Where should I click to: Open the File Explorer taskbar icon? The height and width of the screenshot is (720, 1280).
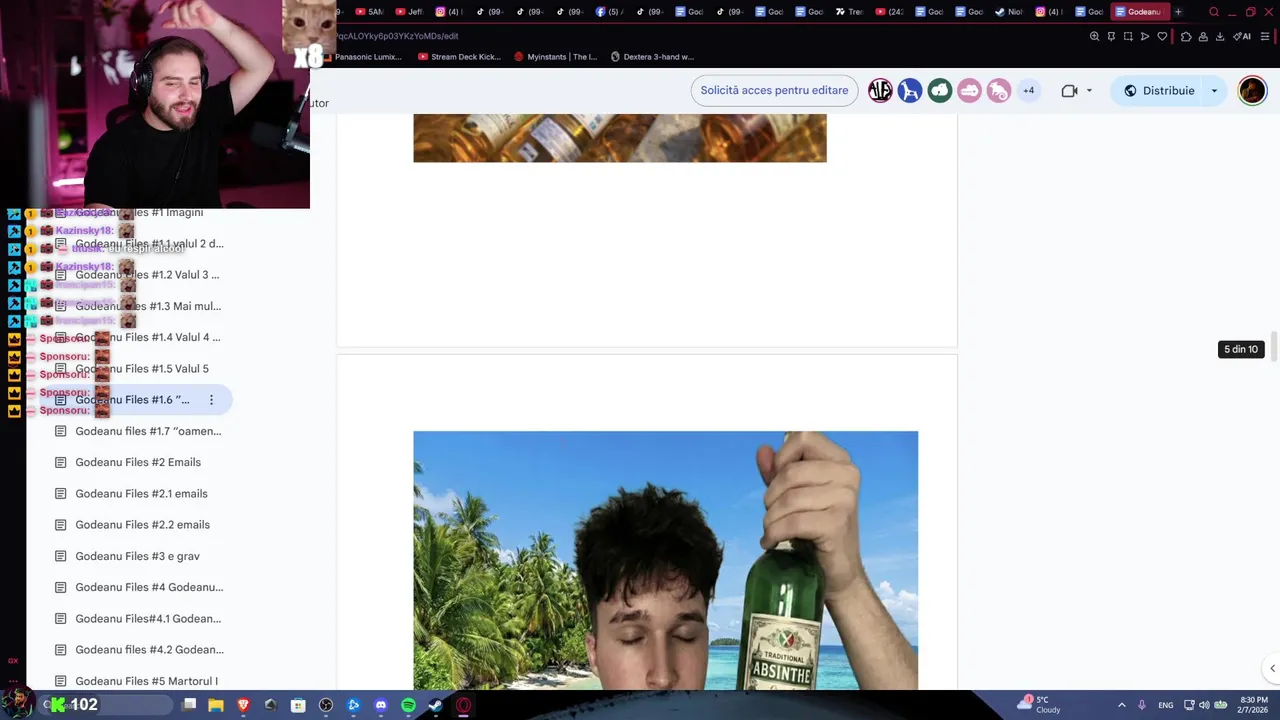pyautogui.click(x=216, y=705)
